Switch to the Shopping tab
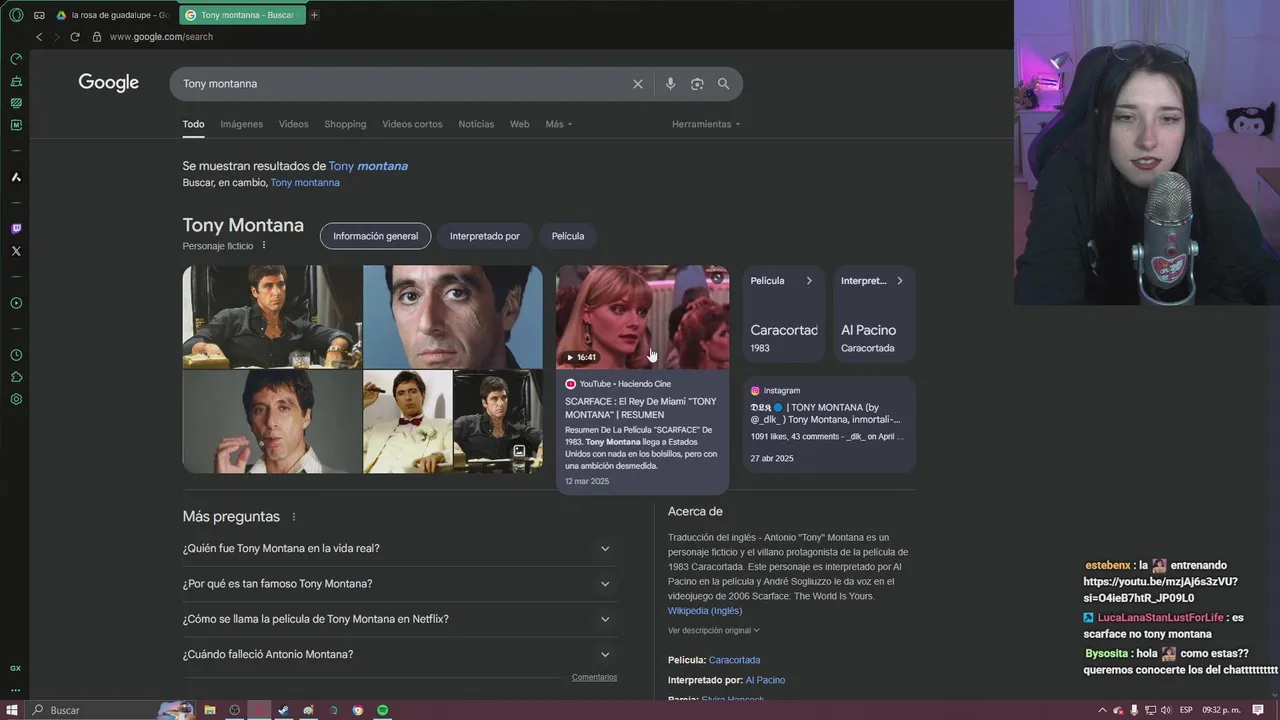Screen dimensions: 1280x720 click(345, 124)
